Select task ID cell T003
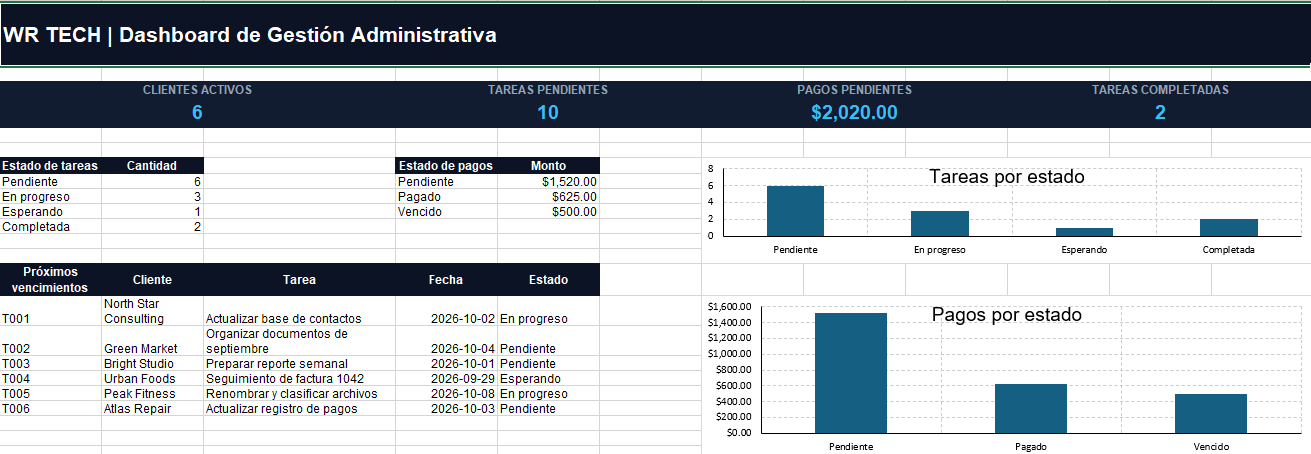This screenshot has height=454, width=1311. (51, 364)
